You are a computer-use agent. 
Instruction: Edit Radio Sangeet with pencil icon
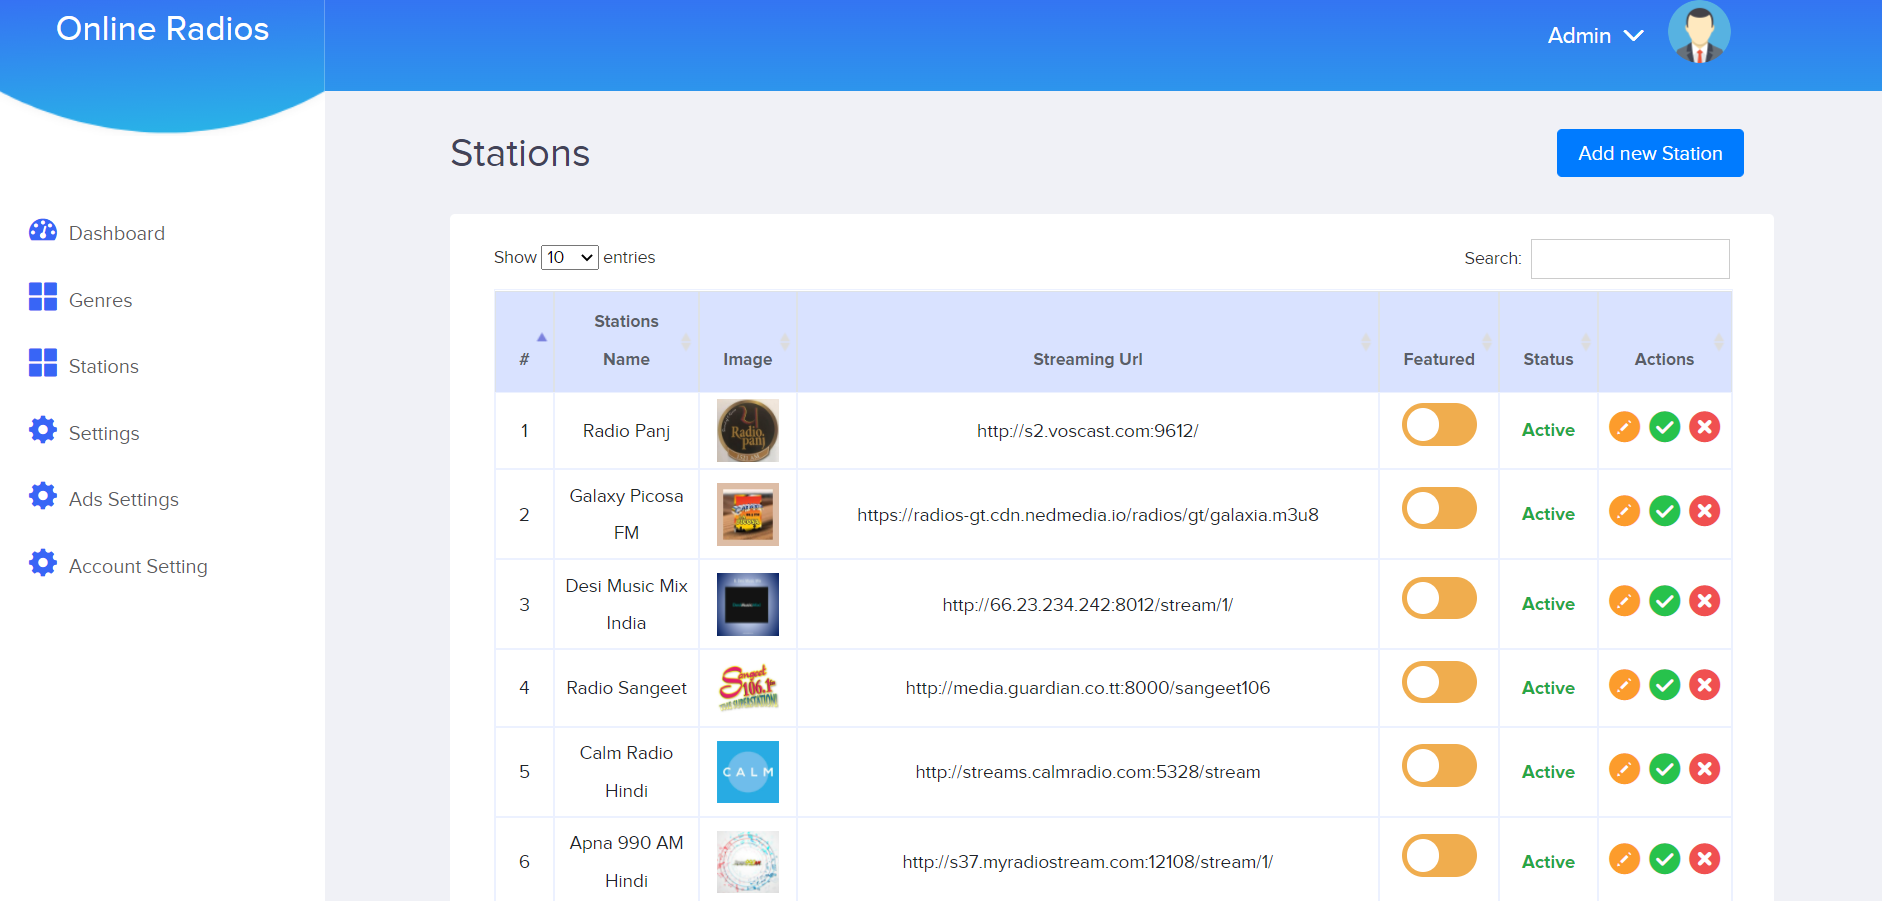[1624, 685]
